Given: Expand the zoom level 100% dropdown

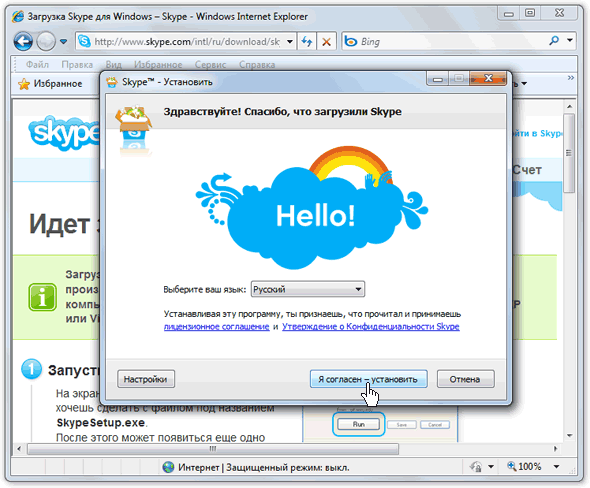Looking at the screenshot, I should [556, 467].
